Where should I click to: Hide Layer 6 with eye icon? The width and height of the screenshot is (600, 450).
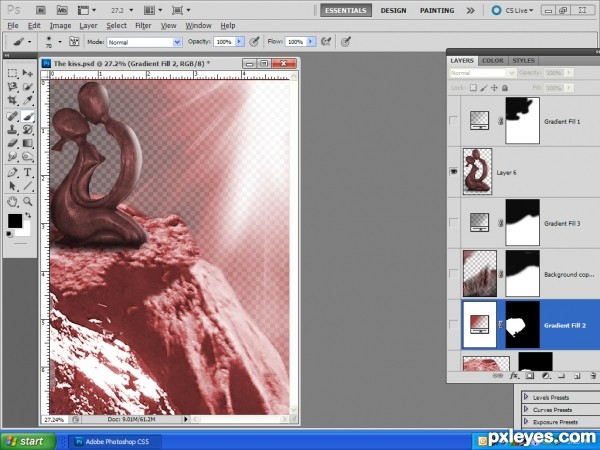pos(453,172)
